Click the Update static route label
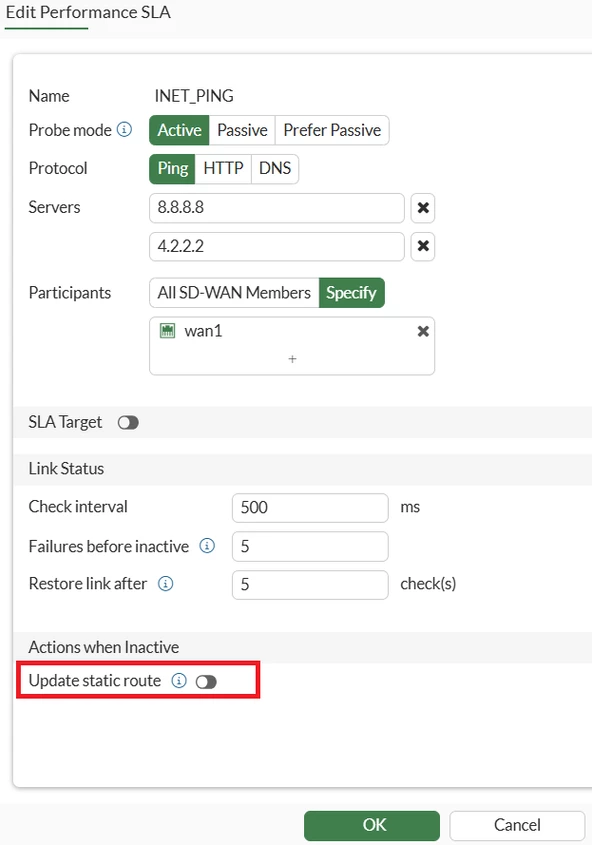This screenshot has height=845, width=592. coord(95,681)
